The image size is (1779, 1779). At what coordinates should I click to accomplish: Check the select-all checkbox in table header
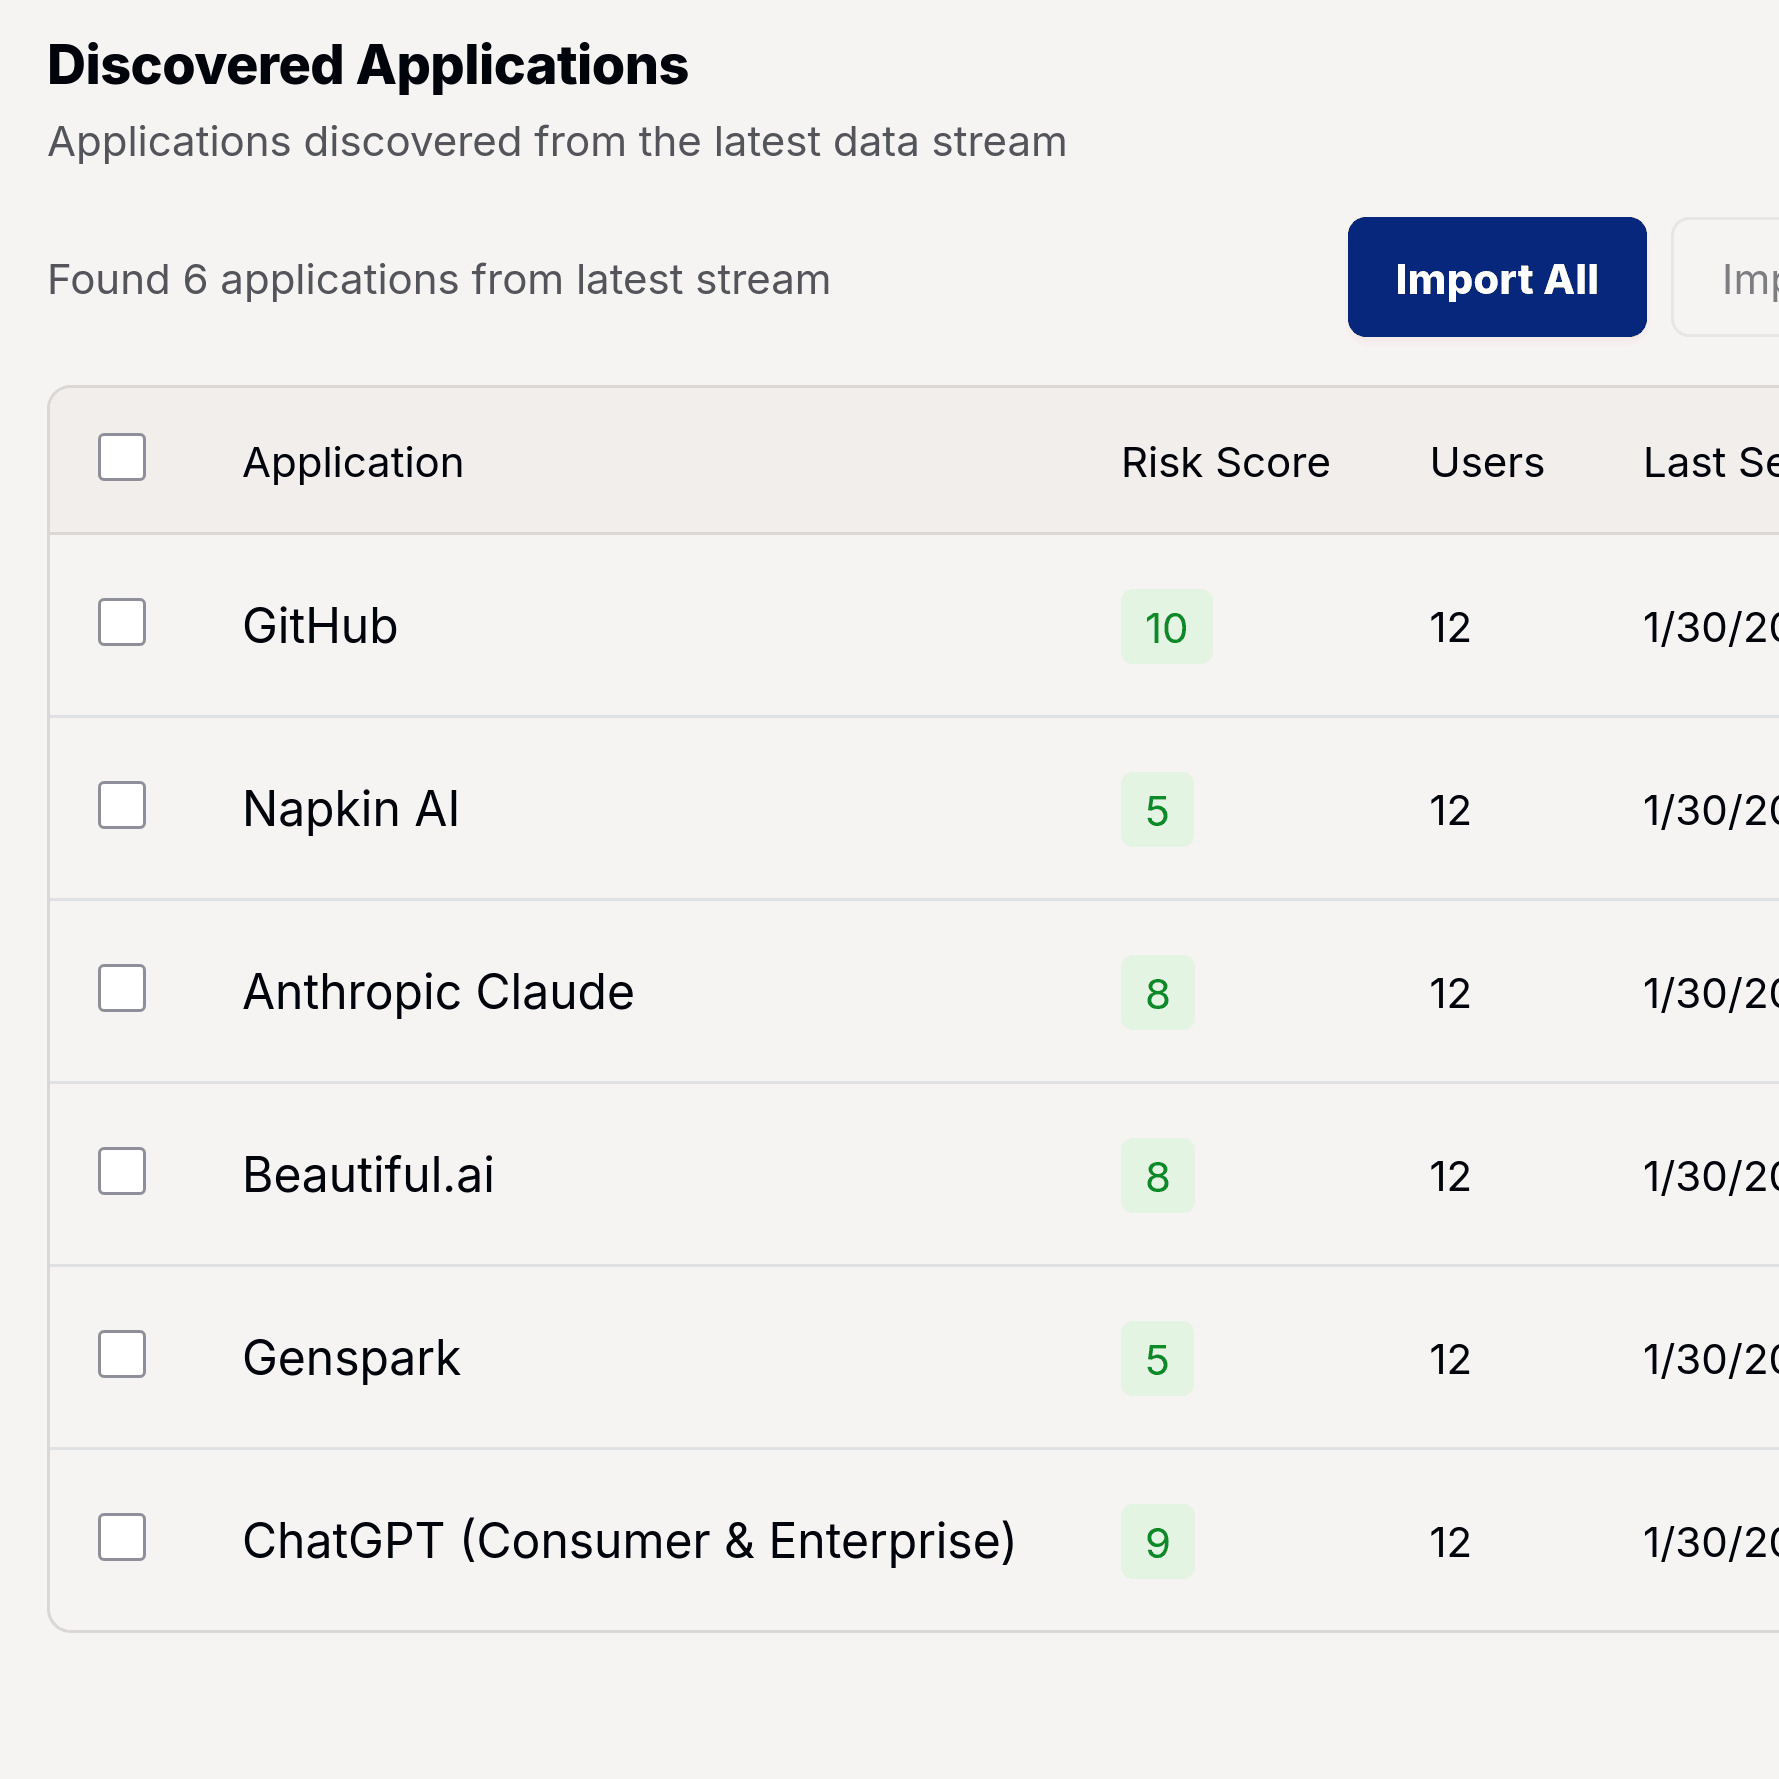tap(121, 457)
